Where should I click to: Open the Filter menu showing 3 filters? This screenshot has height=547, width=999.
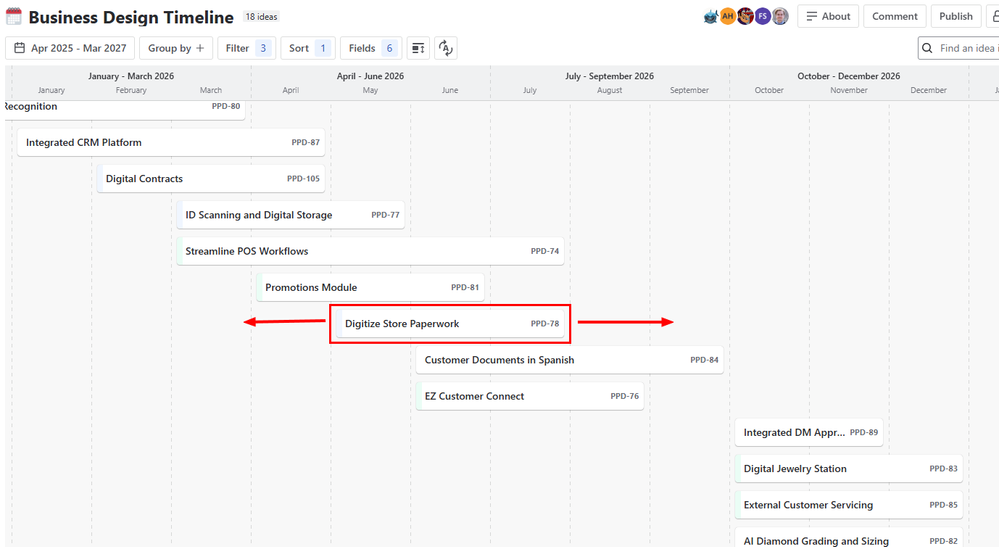[x=247, y=48]
